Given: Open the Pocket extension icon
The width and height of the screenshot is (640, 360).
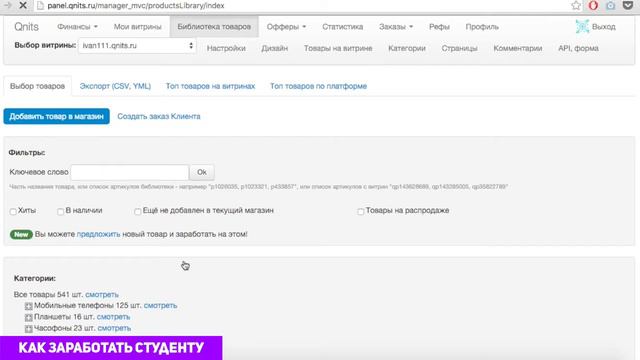Looking at the screenshot, I should tap(628, 5).
